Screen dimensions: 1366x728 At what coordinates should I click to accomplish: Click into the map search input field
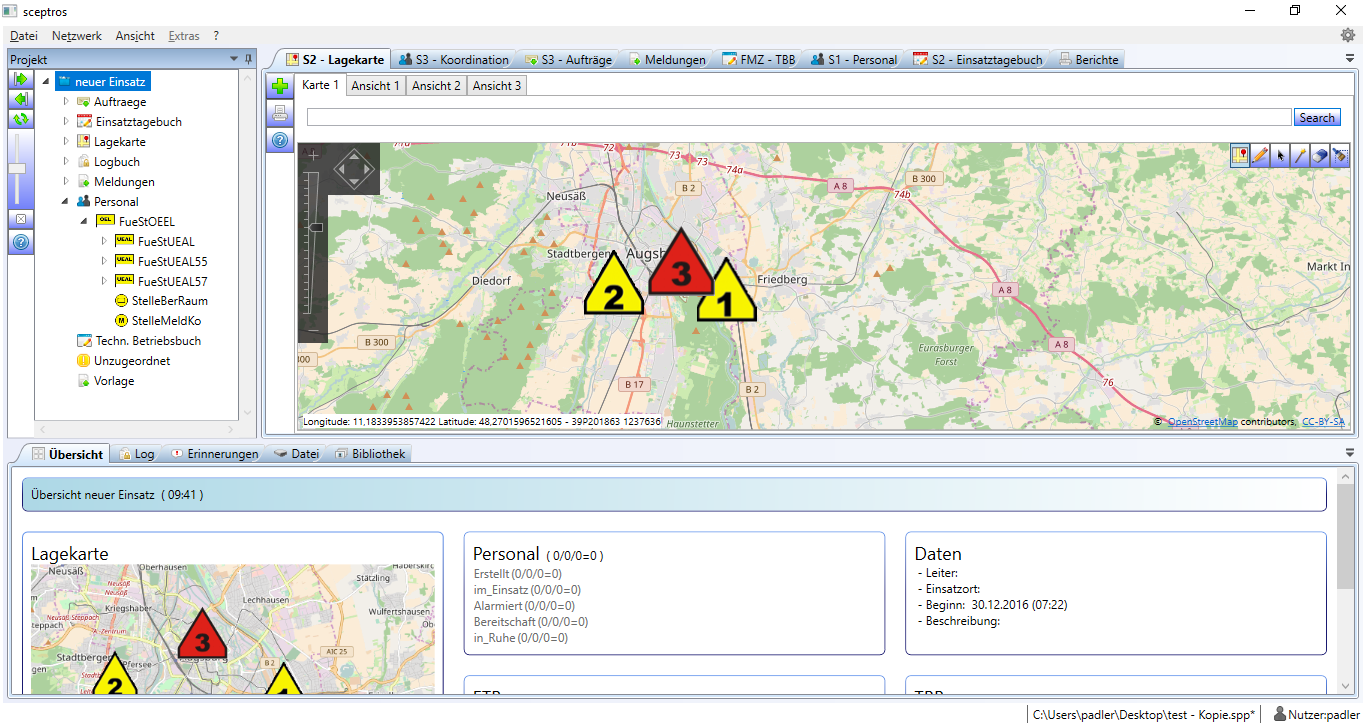(x=799, y=117)
